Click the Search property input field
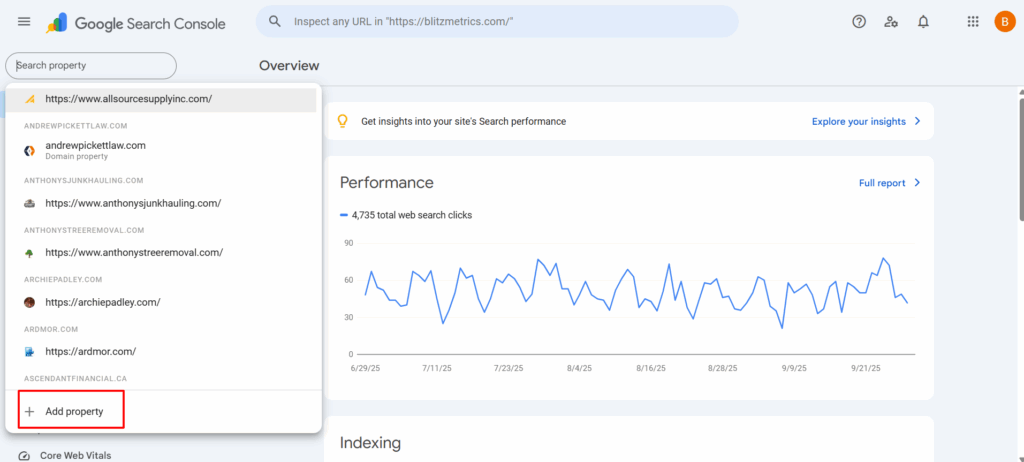The image size is (1024, 462). pyautogui.click(x=91, y=66)
